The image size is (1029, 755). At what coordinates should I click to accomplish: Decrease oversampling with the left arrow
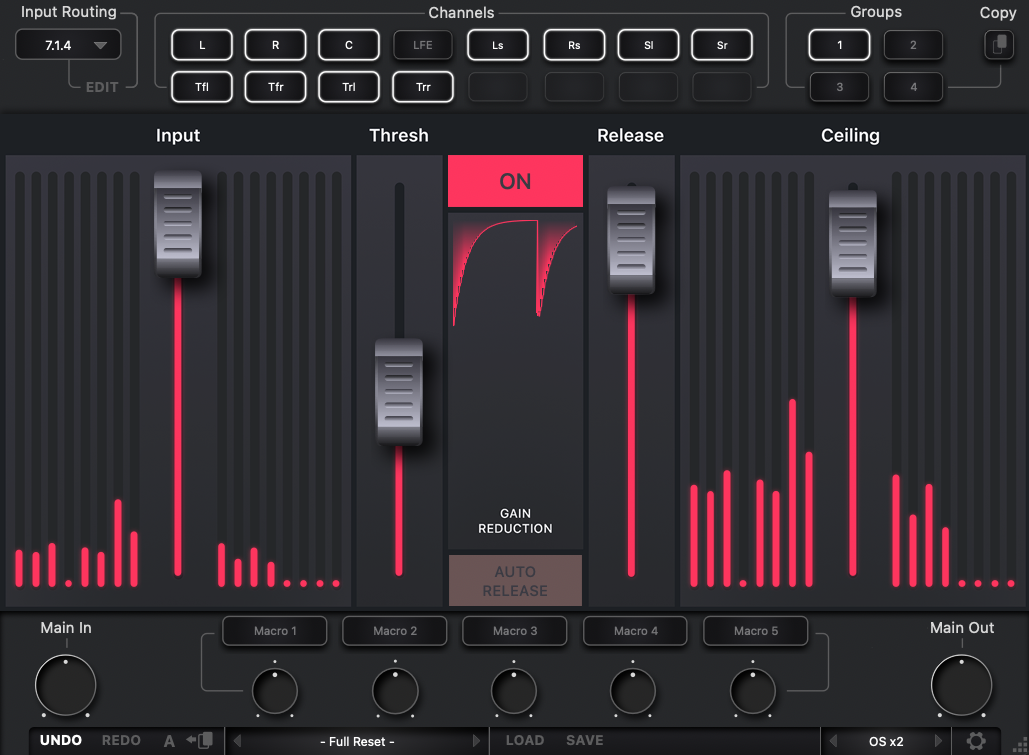point(834,741)
